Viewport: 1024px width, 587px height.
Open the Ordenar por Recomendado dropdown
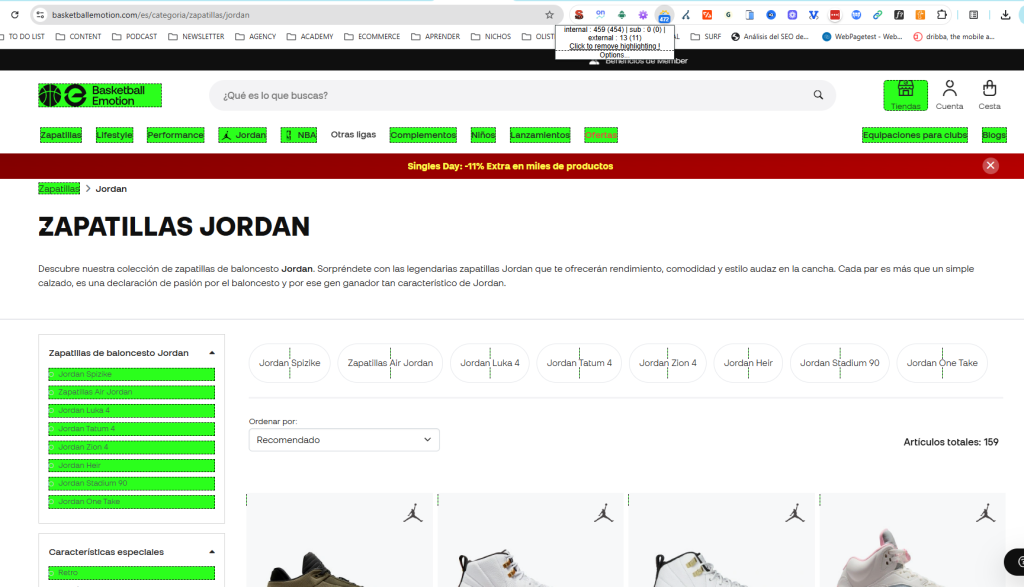[x=343, y=440]
